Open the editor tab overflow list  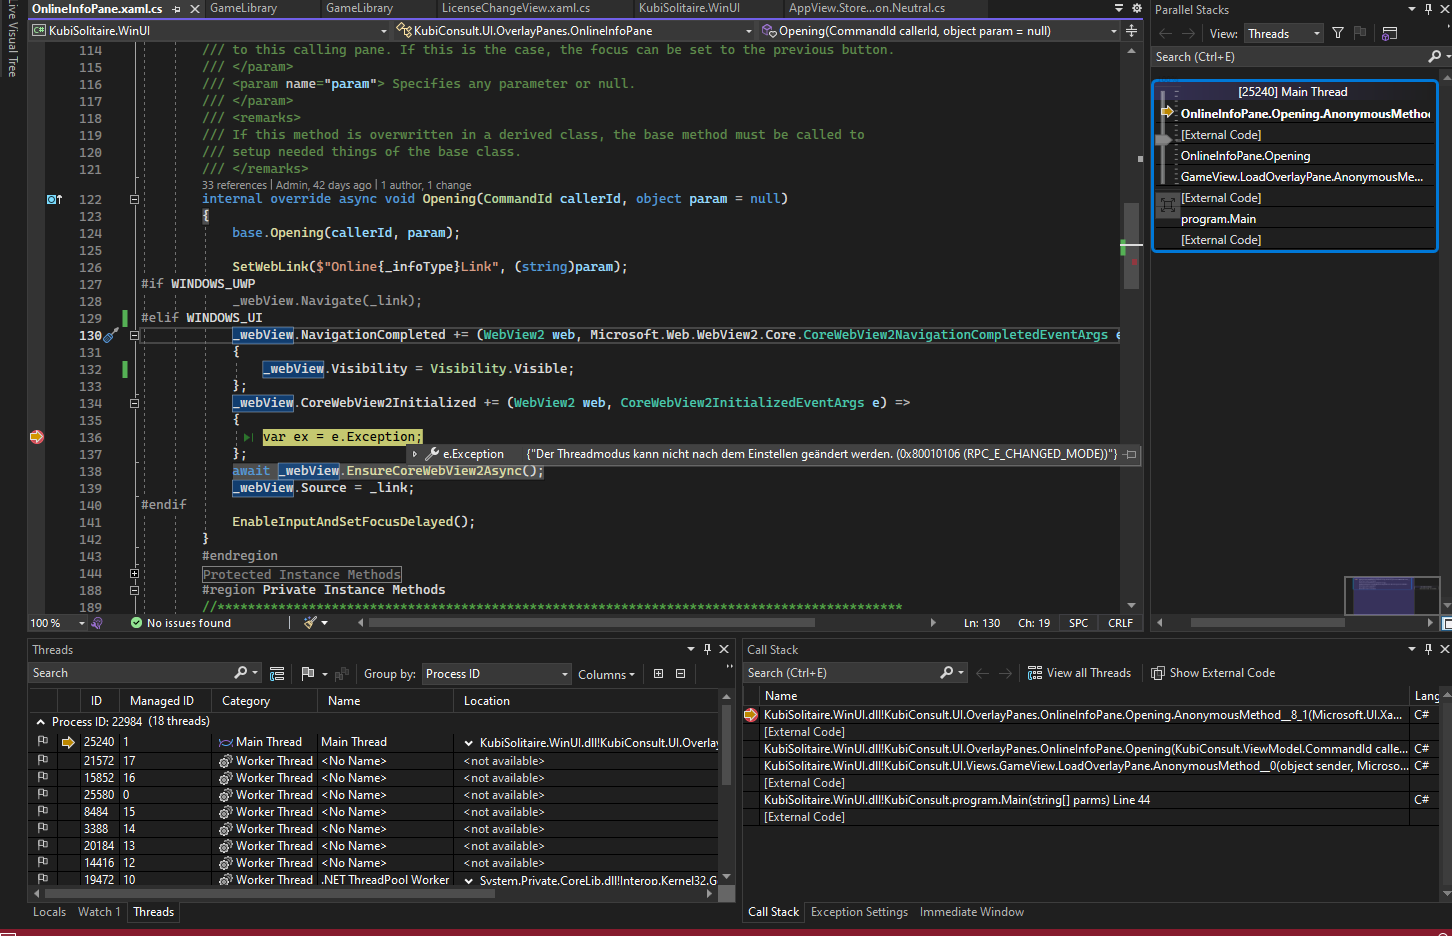coord(1119,8)
